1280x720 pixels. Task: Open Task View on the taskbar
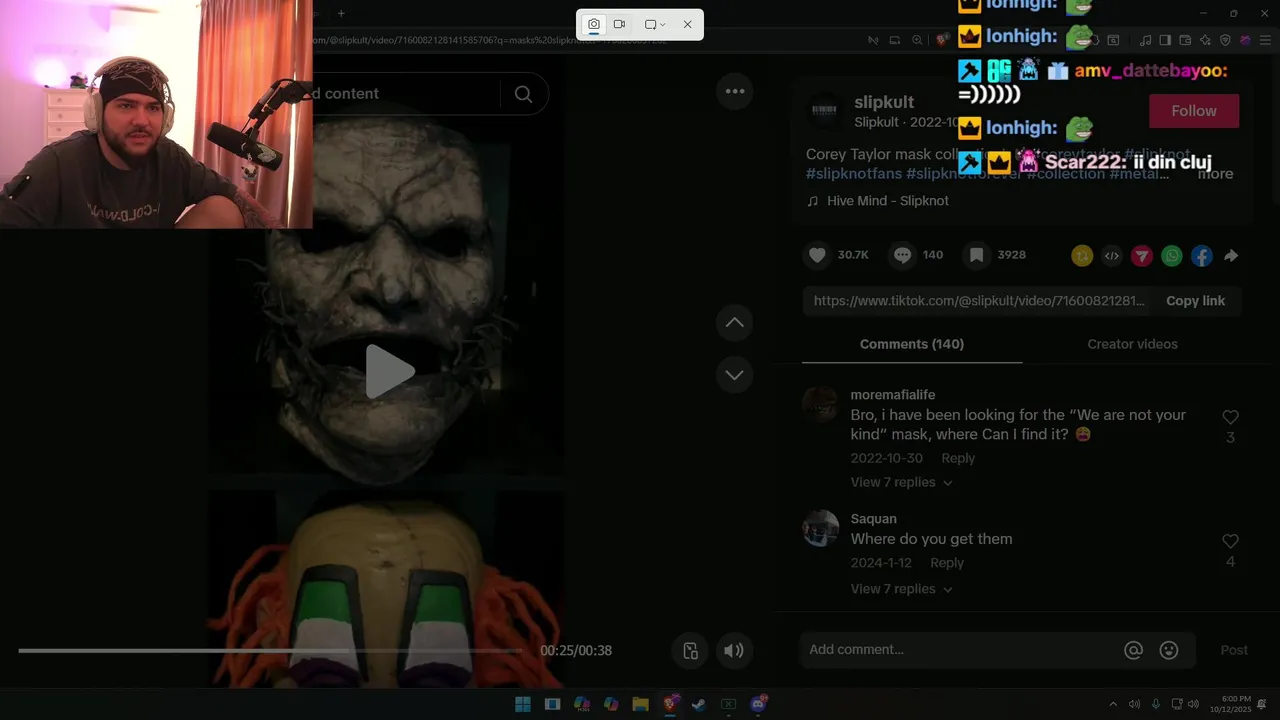pos(552,704)
